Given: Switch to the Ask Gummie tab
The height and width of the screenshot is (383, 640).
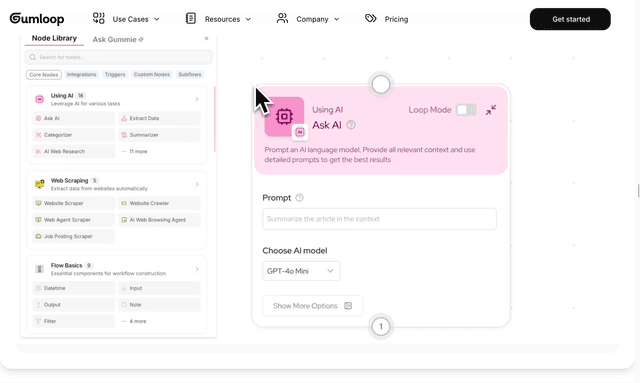Looking at the screenshot, I should [118, 40].
